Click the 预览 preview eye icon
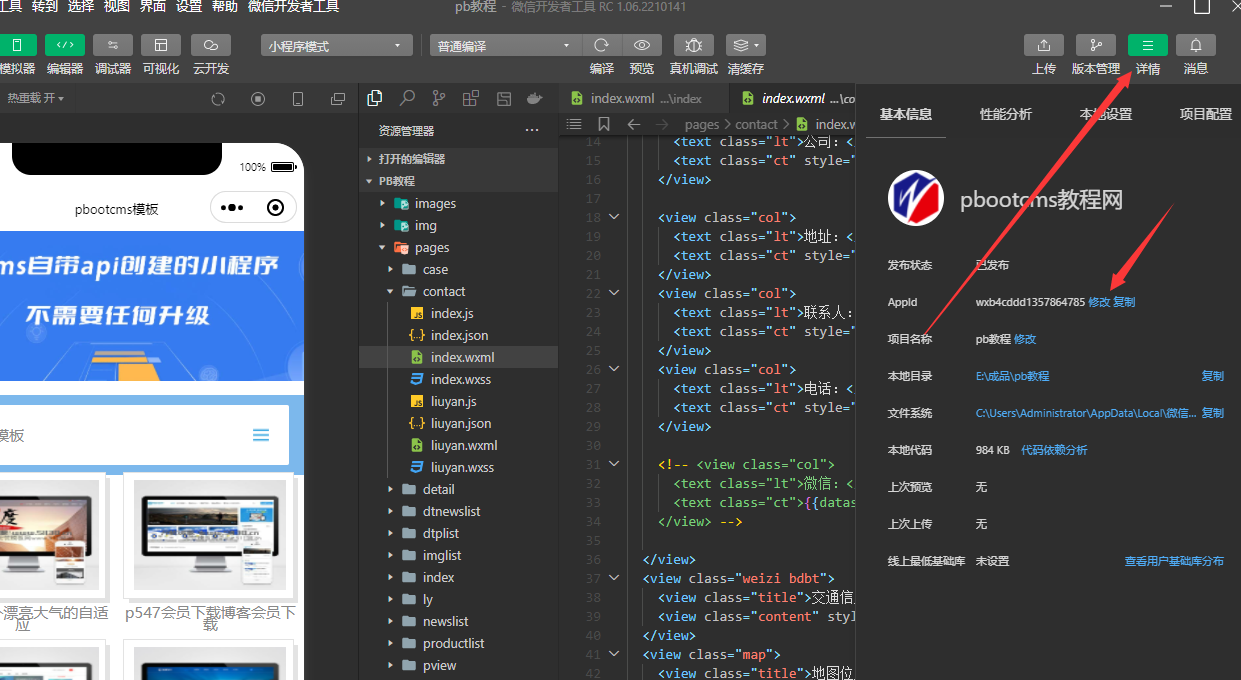The image size is (1241, 680). pos(642,46)
